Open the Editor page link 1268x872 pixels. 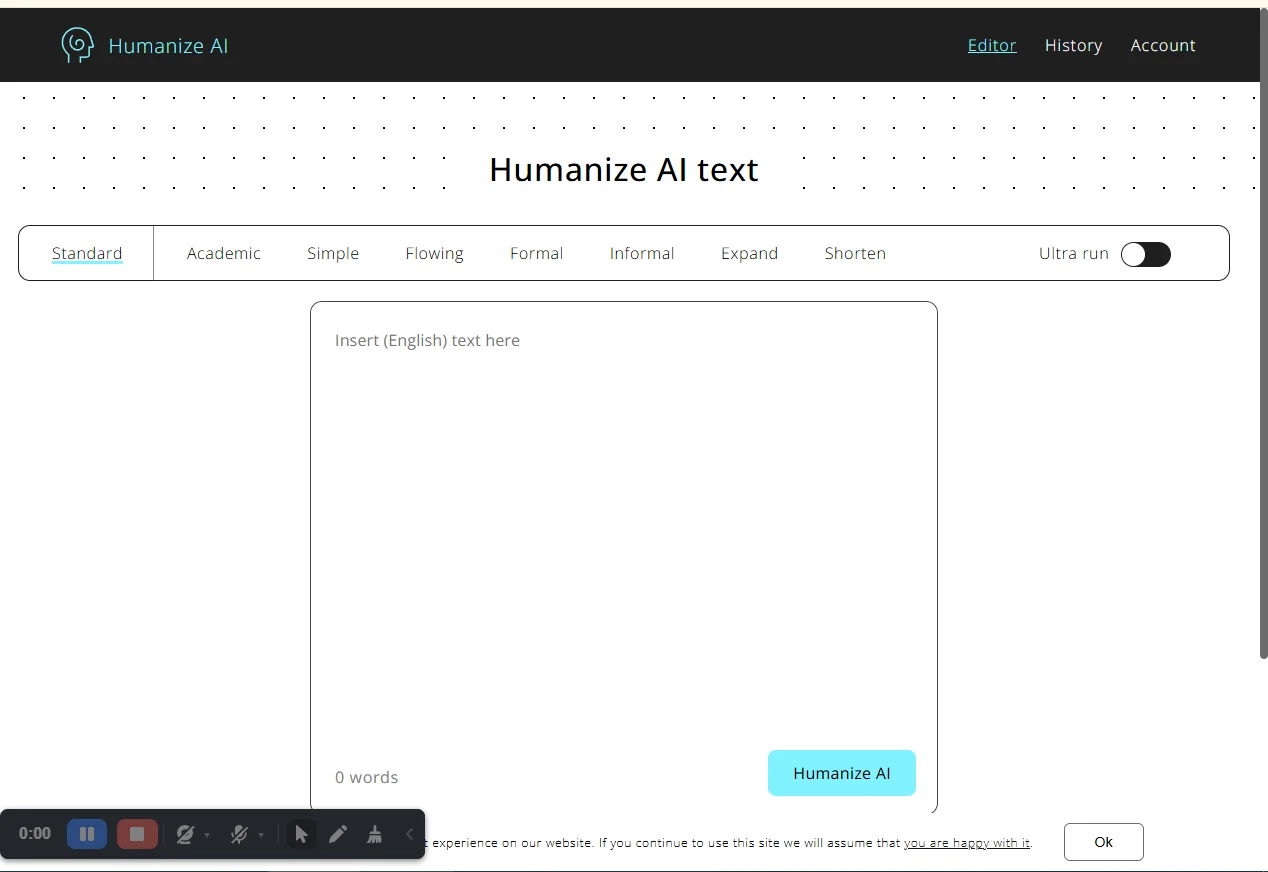(x=992, y=45)
